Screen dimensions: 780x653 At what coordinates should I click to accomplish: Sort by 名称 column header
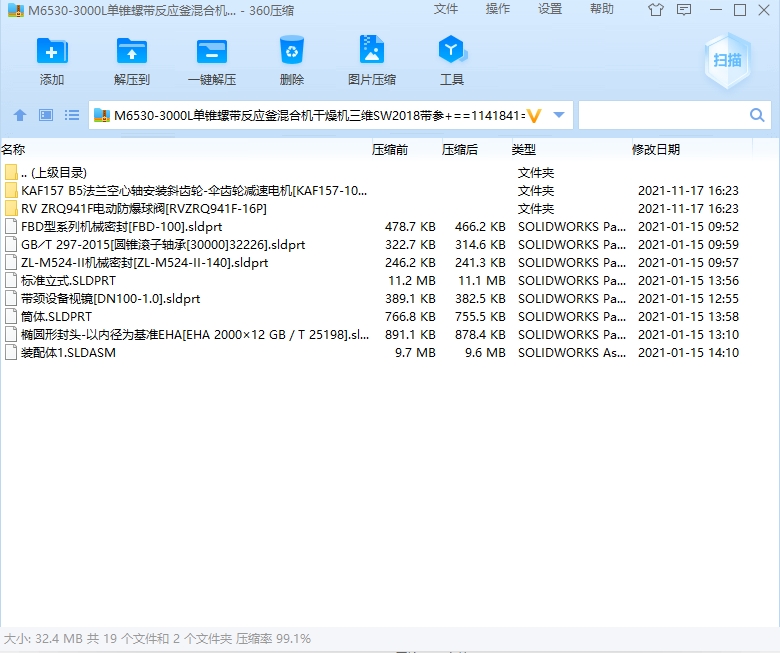(x=13, y=149)
